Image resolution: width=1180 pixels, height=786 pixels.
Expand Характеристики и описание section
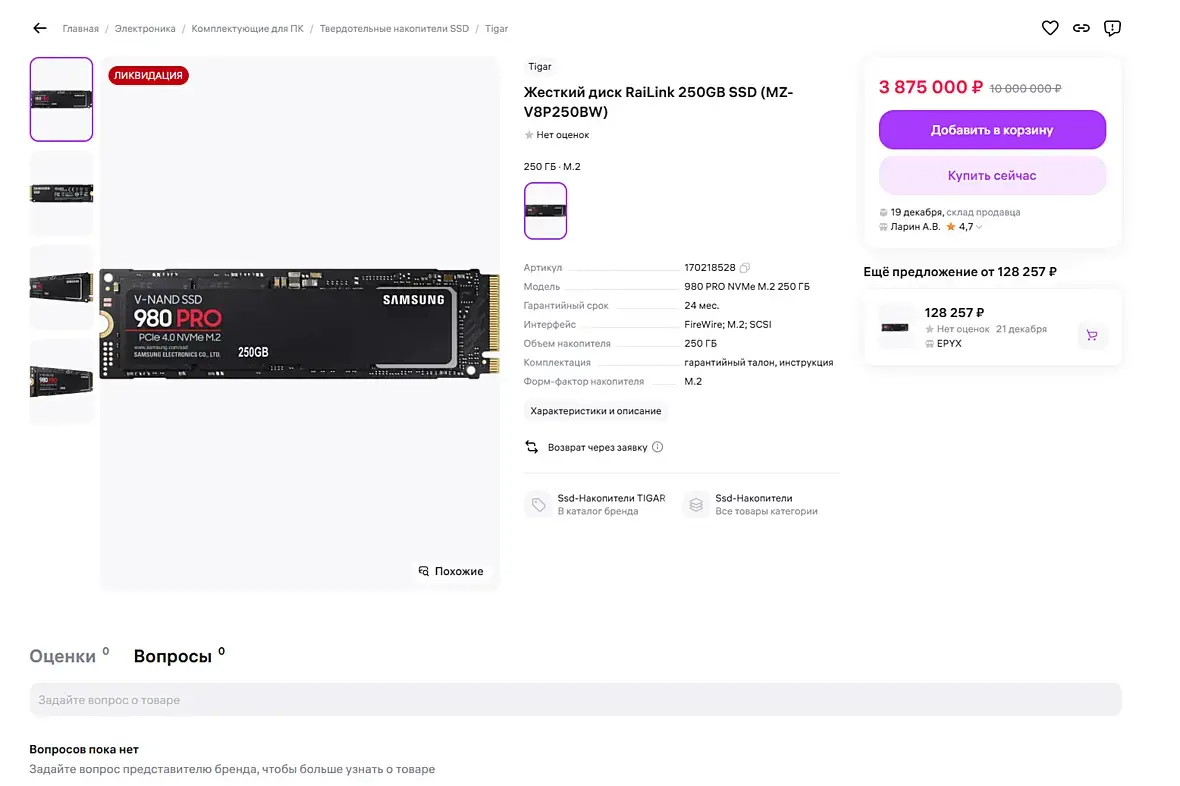pos(596,411)
